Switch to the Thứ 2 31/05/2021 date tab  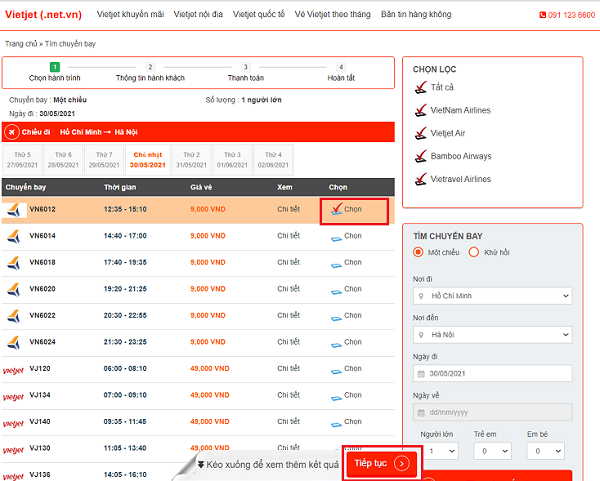pos(191,160)
